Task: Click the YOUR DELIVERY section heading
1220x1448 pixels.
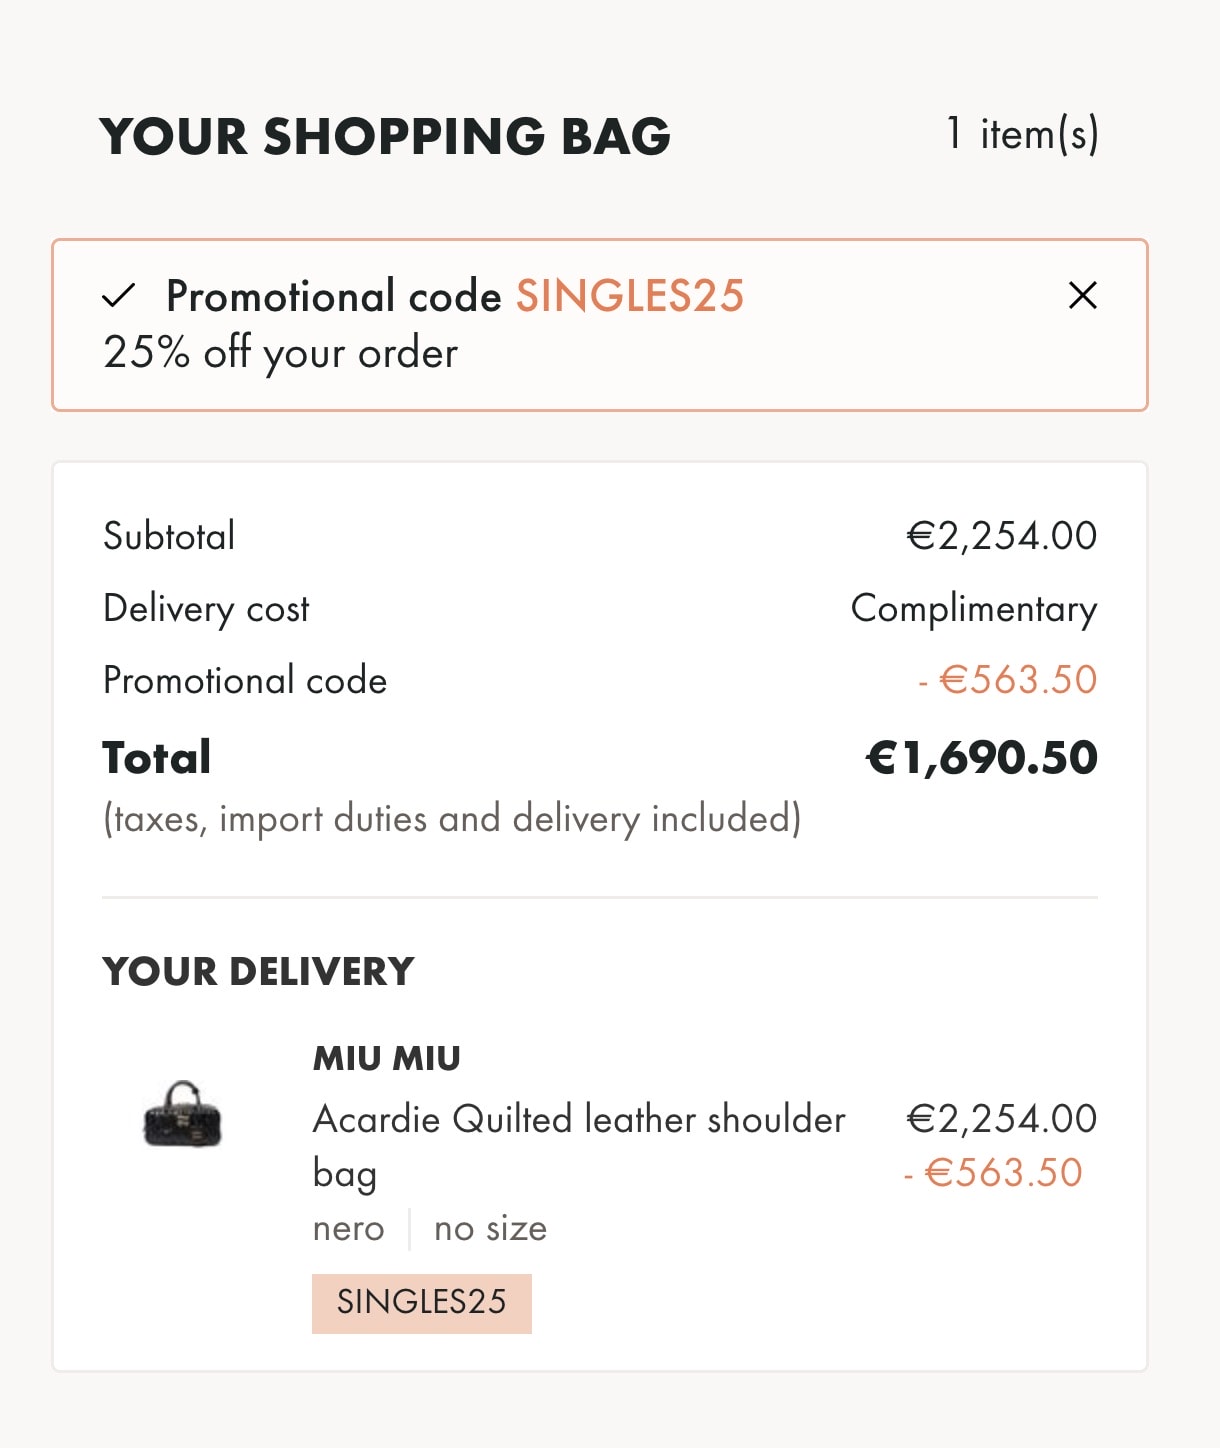Action: 258,971
